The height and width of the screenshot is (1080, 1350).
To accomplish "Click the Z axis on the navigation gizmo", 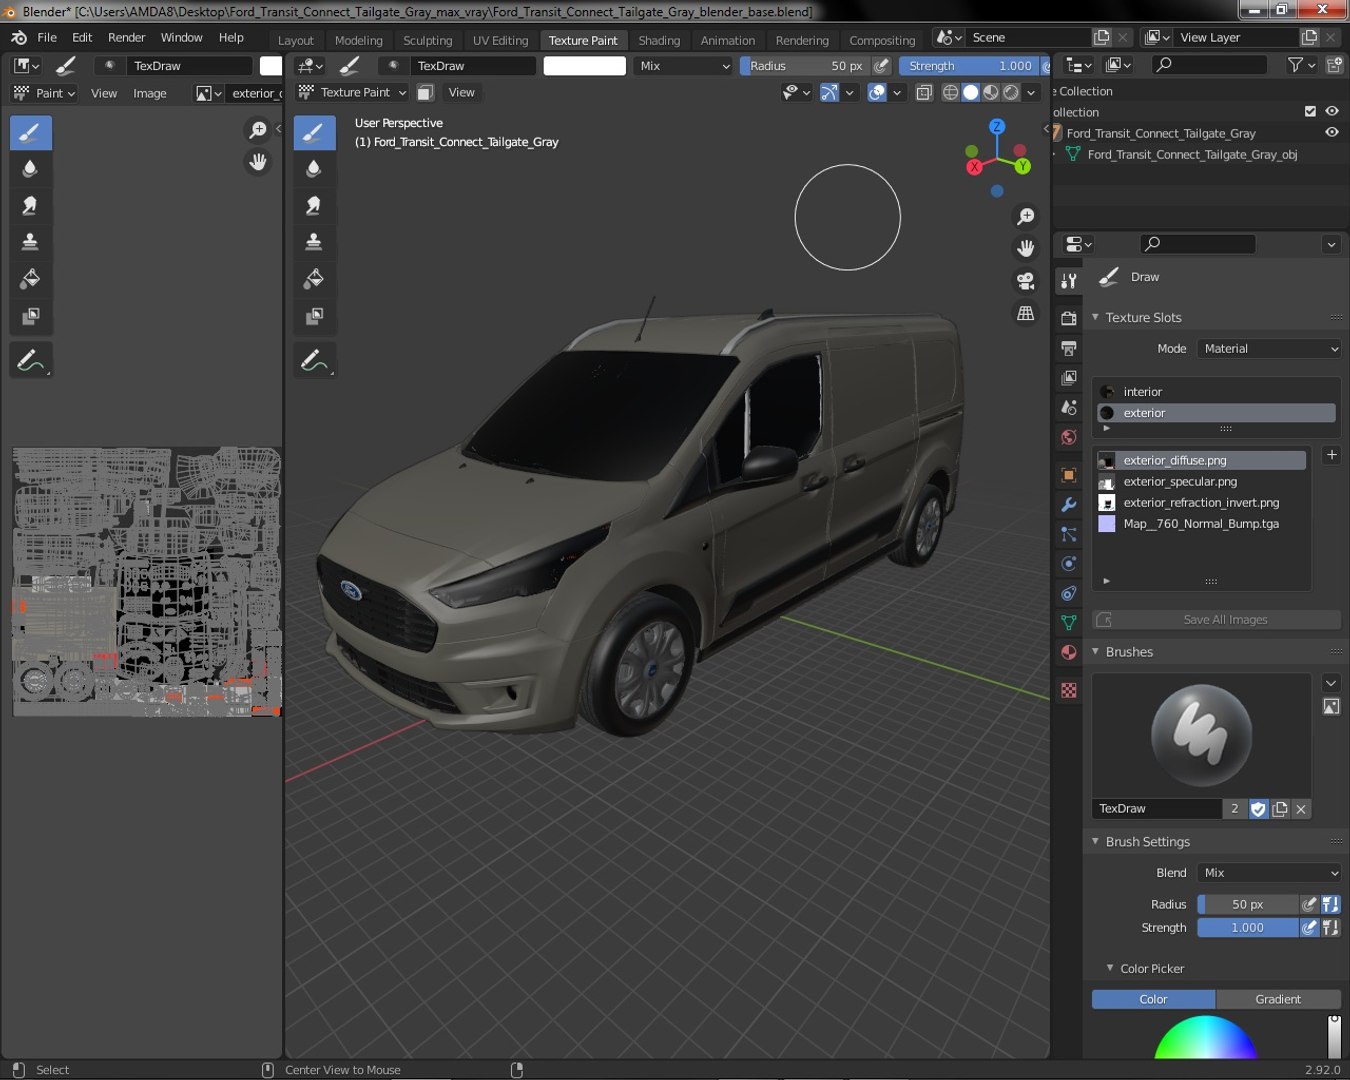I will [x=997, y=127].
